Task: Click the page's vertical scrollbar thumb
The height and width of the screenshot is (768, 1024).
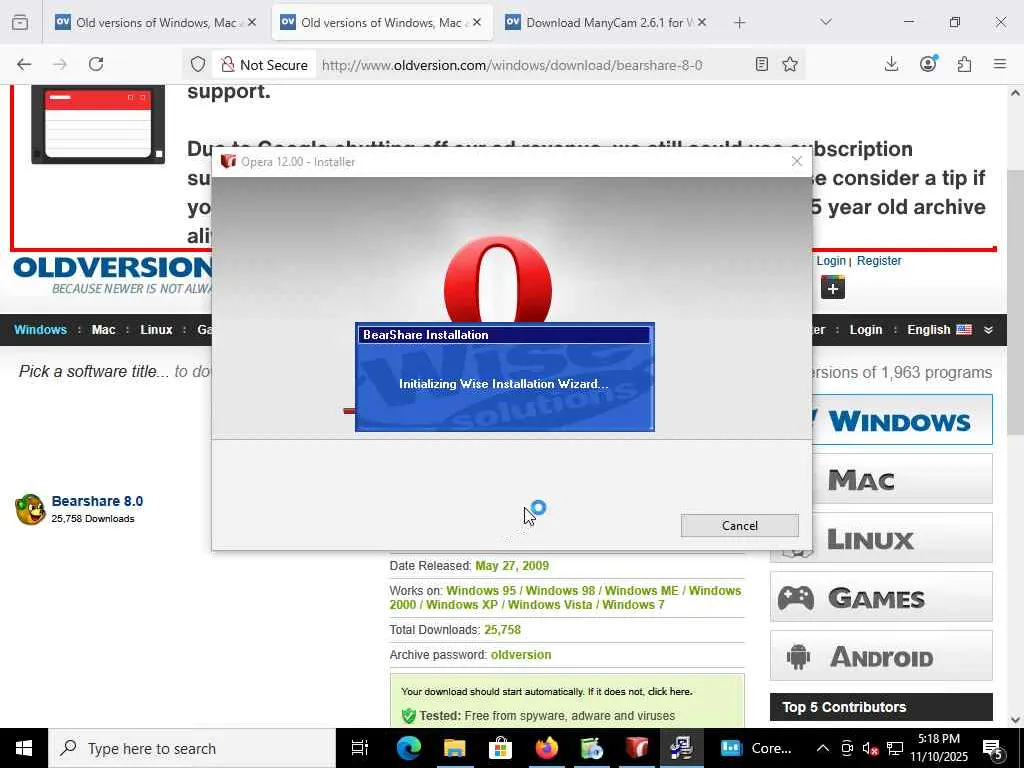Action: [x=1015, y=300]
